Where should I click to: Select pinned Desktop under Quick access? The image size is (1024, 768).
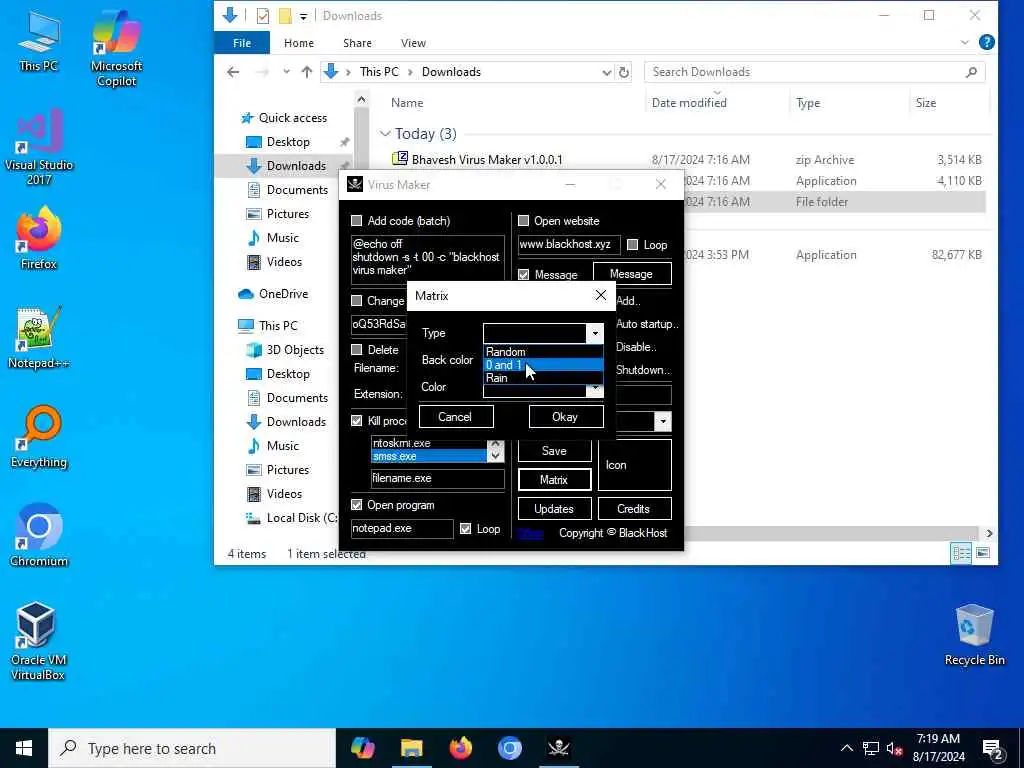click(288, 142)
